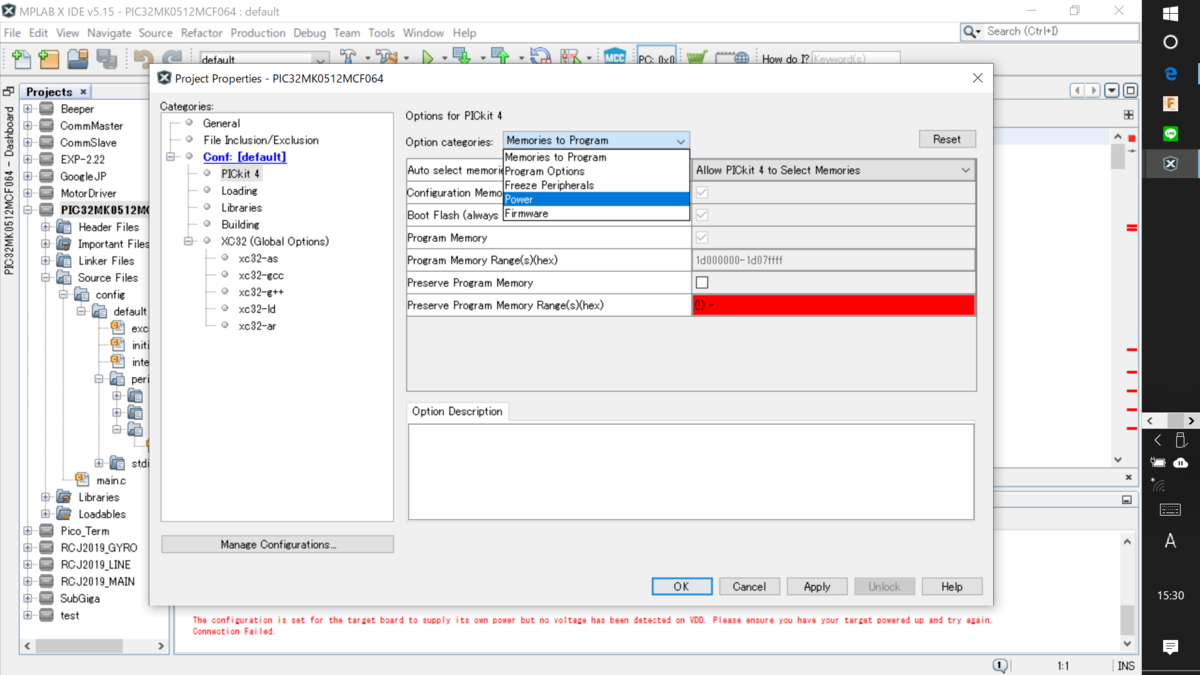
Task: Collapse the Source Files folder
Action: click(45, 278)
